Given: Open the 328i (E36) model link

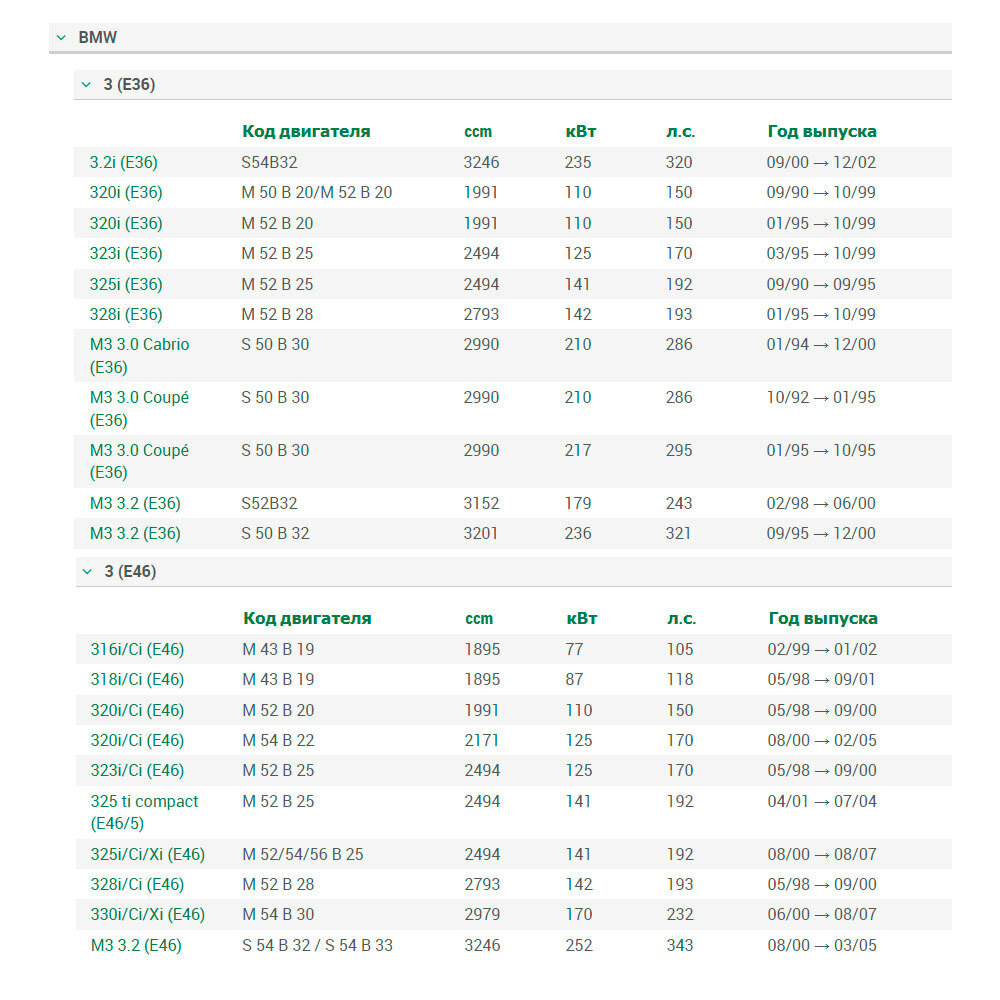Looking at the screenshot, I should 126,314.
